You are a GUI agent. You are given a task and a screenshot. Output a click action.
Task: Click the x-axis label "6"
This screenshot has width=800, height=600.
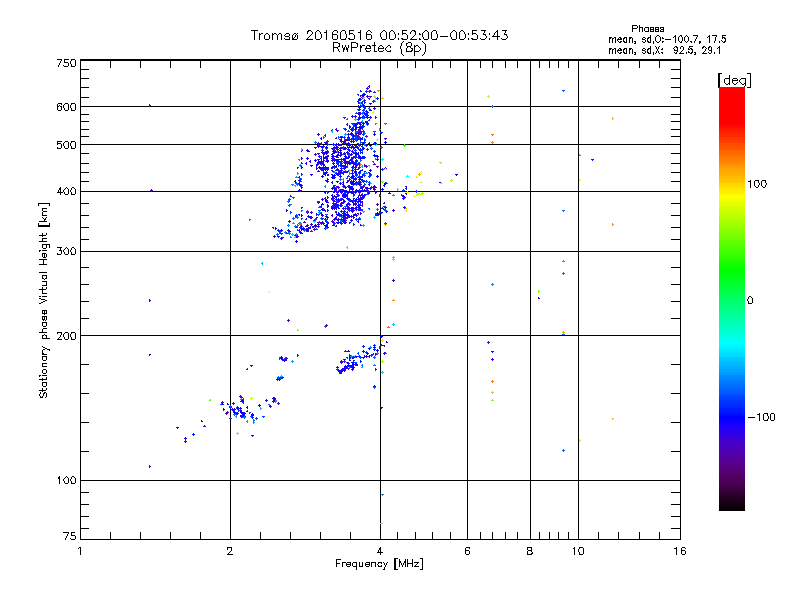[467, 551]
